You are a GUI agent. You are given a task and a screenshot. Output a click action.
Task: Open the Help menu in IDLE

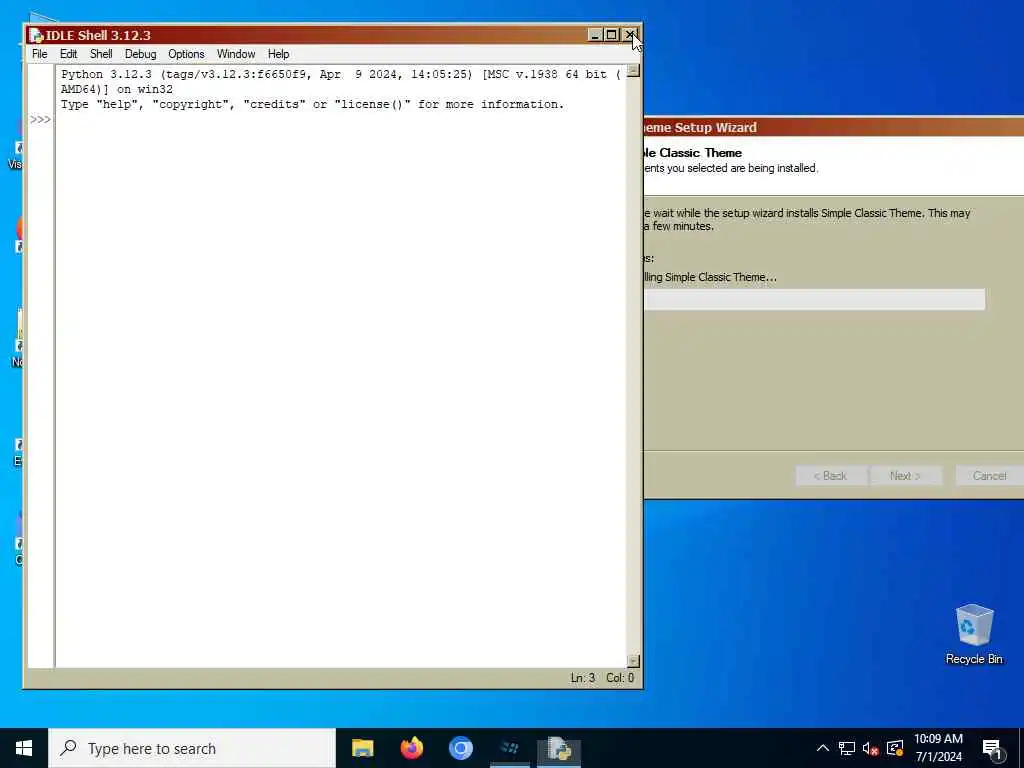(278, 54)
